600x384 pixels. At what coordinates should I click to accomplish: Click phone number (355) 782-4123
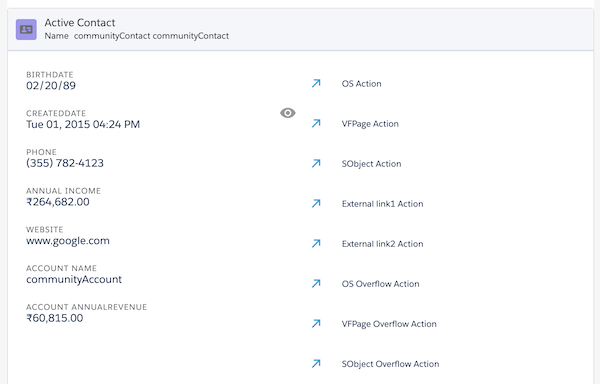coord(65,163)
